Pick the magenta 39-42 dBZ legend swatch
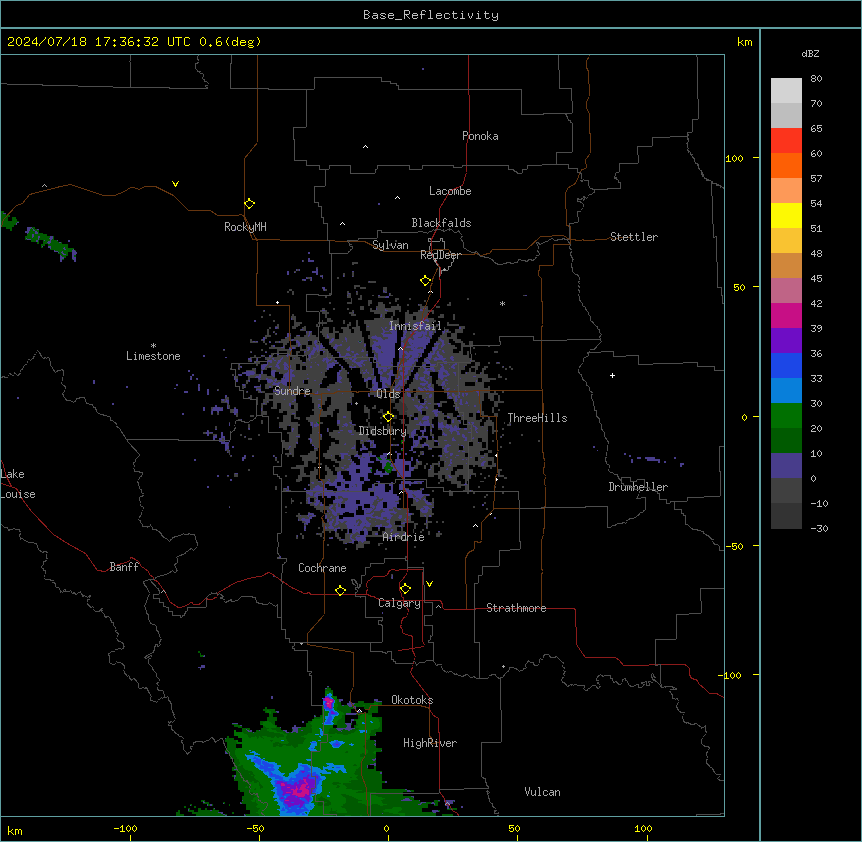The width and height of the screenshot is (862, 842). click(786, 315)
